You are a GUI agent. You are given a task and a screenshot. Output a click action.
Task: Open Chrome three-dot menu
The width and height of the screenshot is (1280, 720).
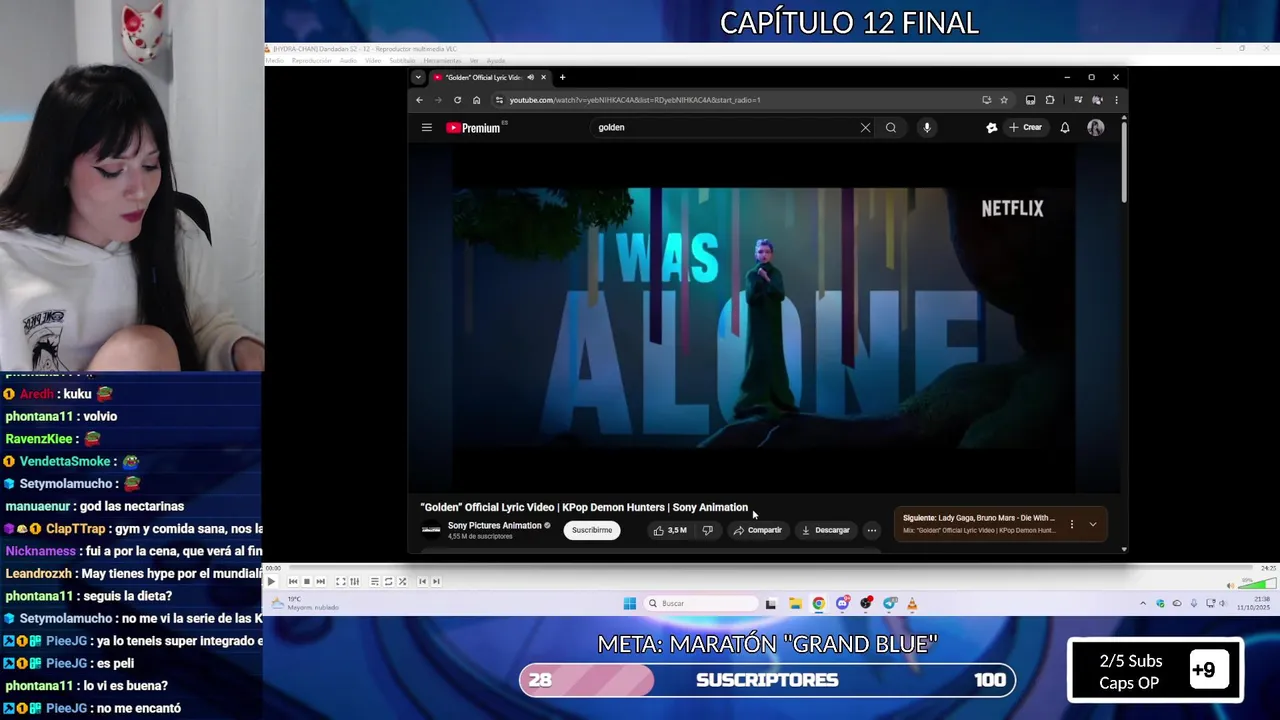coord(1116,100)
